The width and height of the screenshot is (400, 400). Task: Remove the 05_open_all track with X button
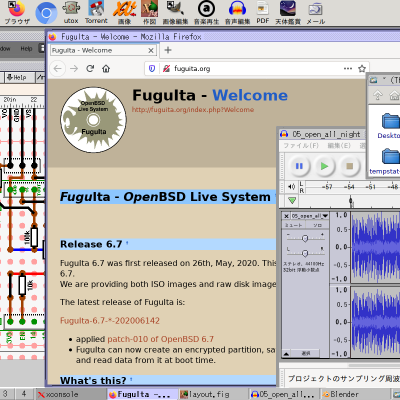[x=286, y=216]
